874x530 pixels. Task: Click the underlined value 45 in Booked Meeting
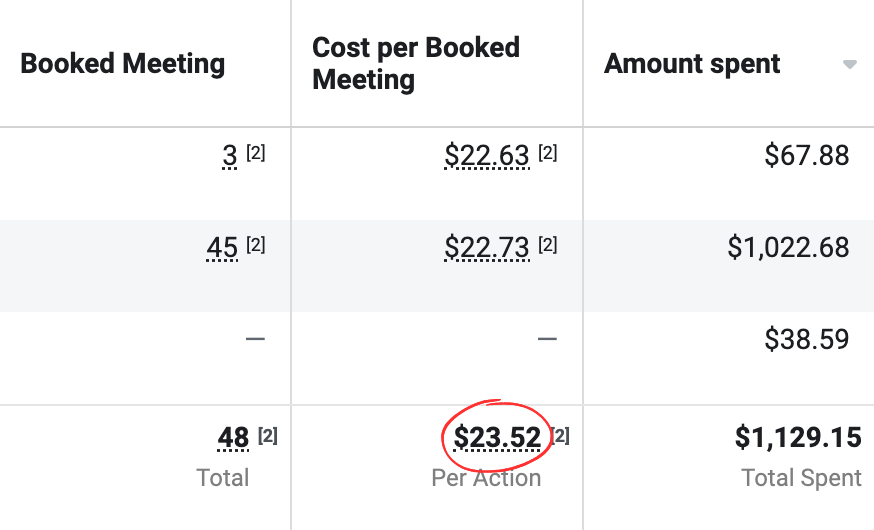click(x=221, y=247)
